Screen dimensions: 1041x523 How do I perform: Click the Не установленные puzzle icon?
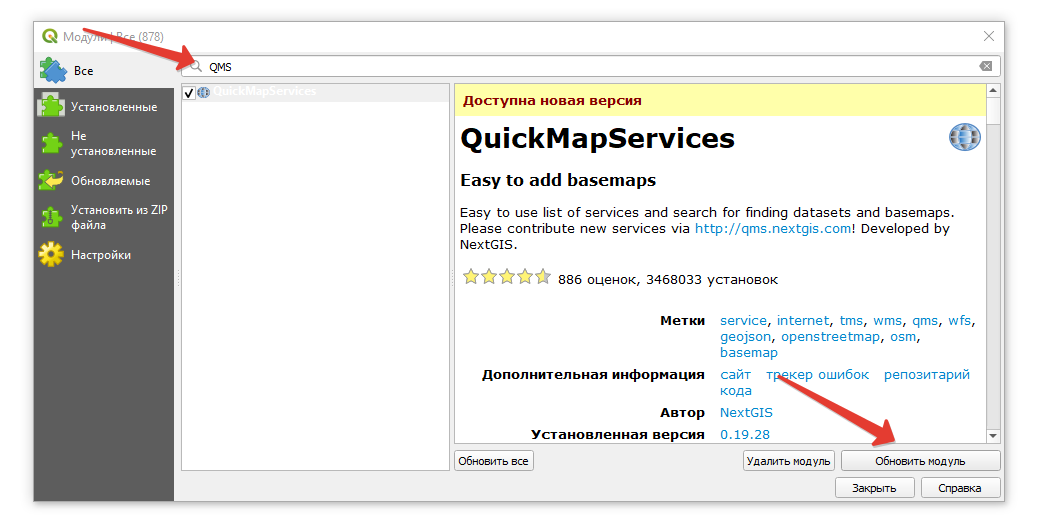tap(51, 143)
